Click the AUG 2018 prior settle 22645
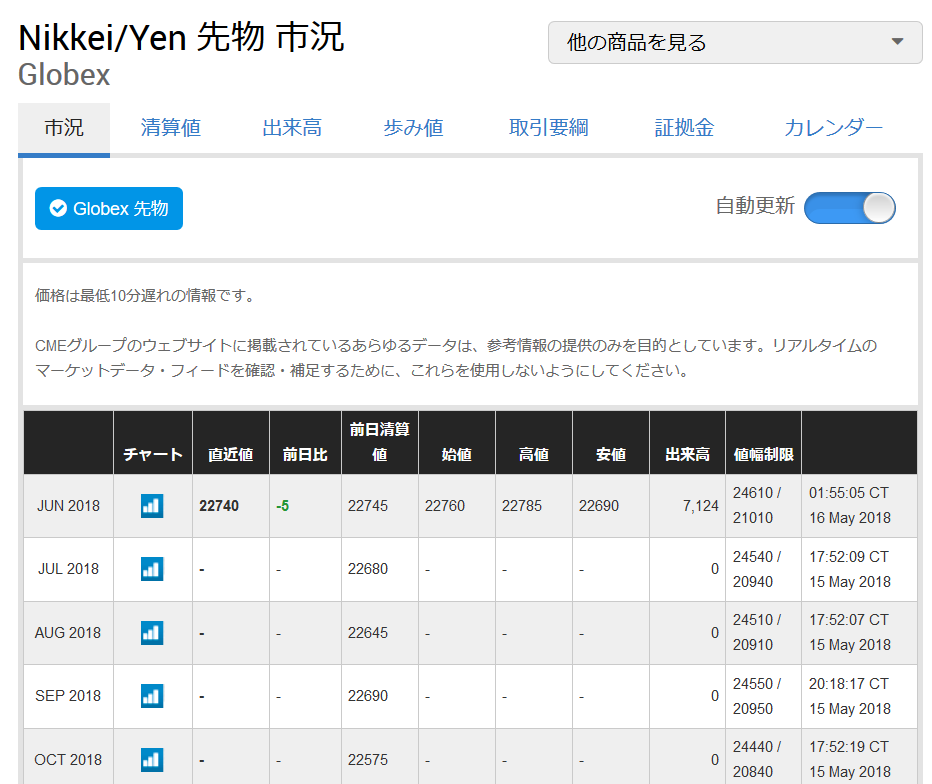Viewport: 932px width, 784px height. (x=368, y=632)
